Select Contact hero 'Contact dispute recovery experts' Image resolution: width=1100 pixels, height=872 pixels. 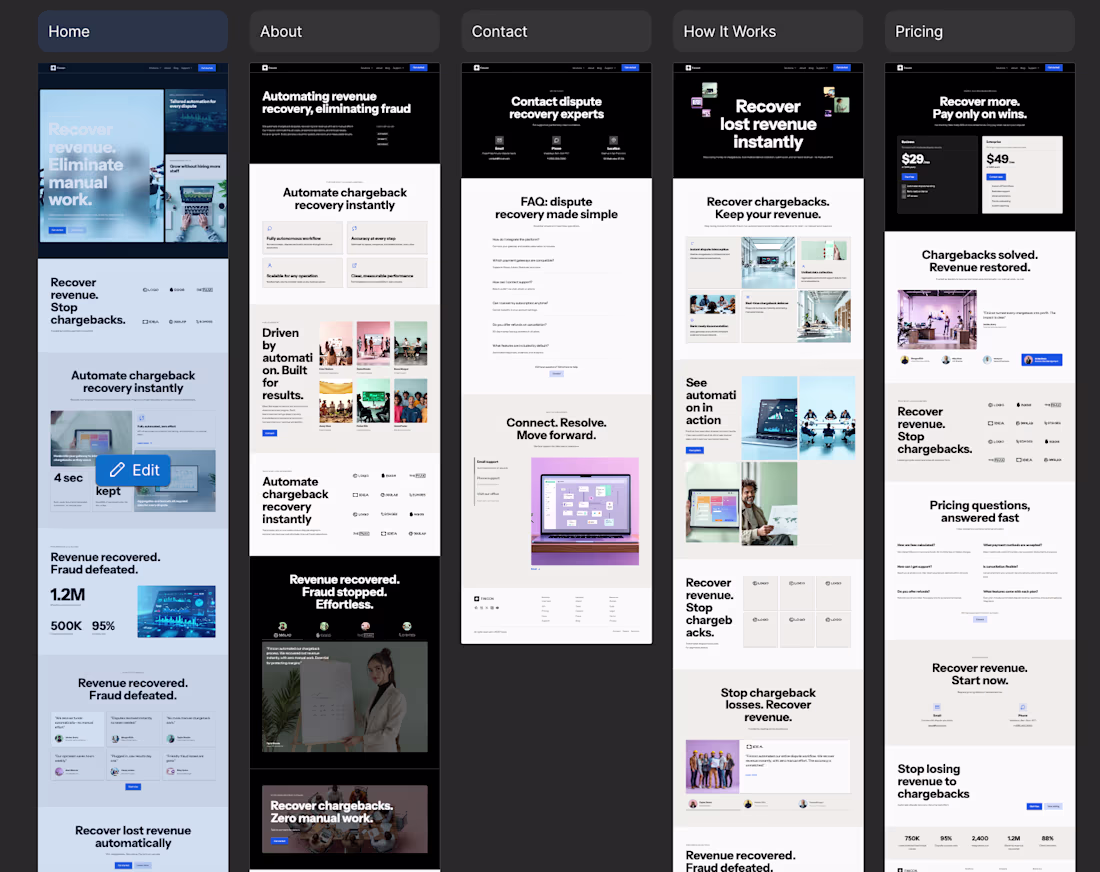pyautogui.click(x=556, y=125)
